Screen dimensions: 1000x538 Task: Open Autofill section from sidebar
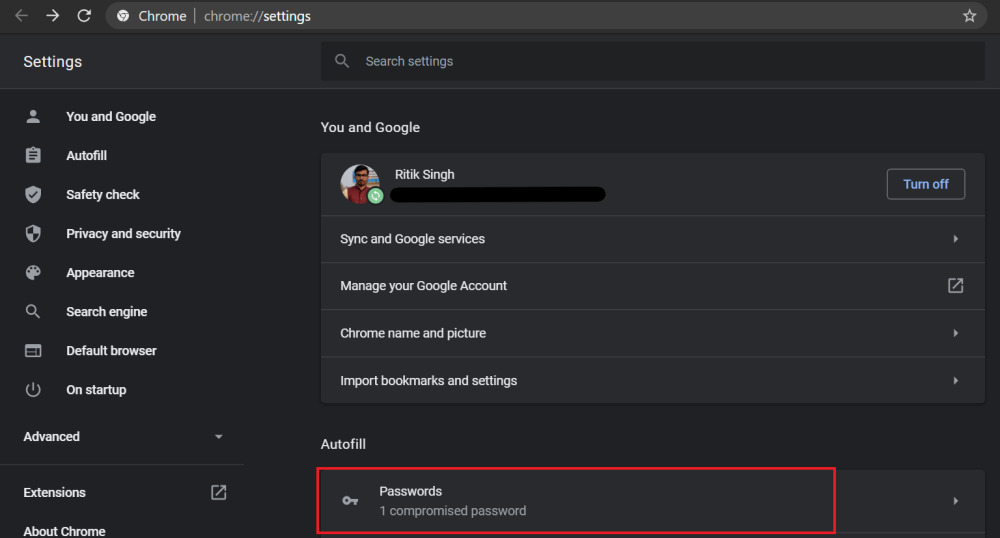[87, 156]
